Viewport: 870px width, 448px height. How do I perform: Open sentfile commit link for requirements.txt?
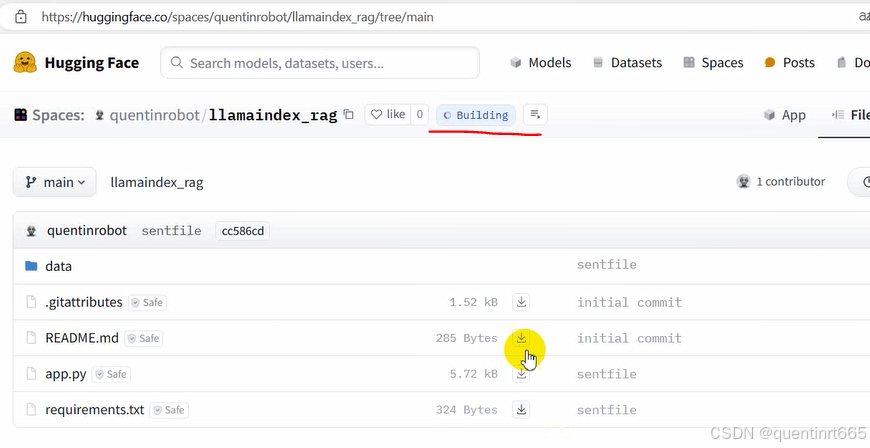(x=606, y=410)
